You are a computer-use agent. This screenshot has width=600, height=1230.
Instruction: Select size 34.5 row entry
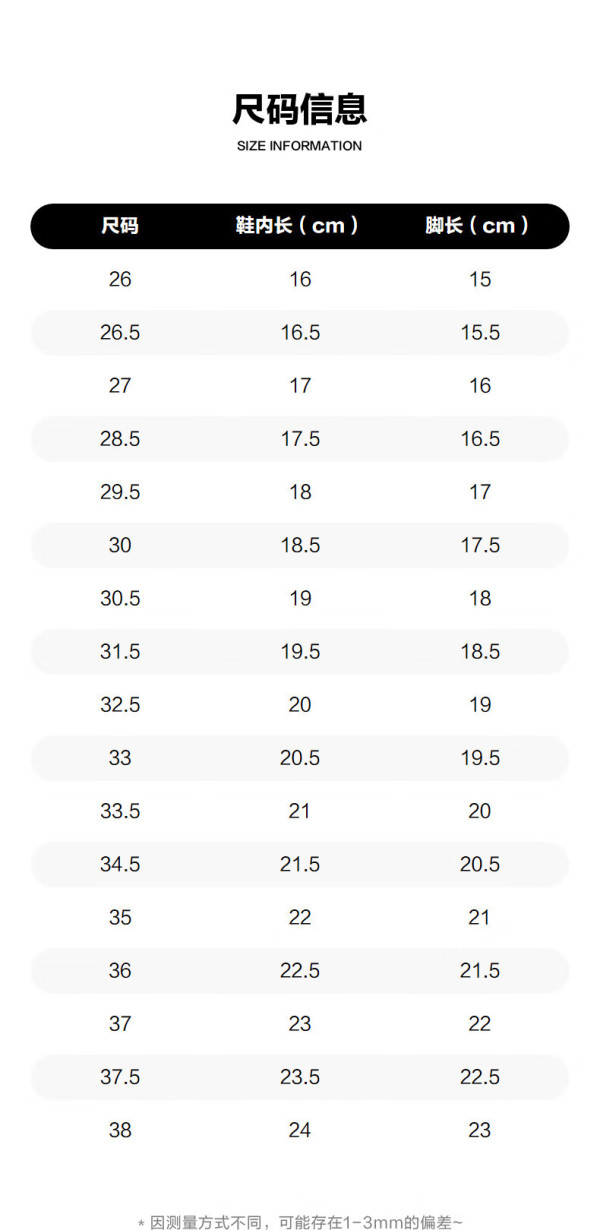[x=120, y=864]
